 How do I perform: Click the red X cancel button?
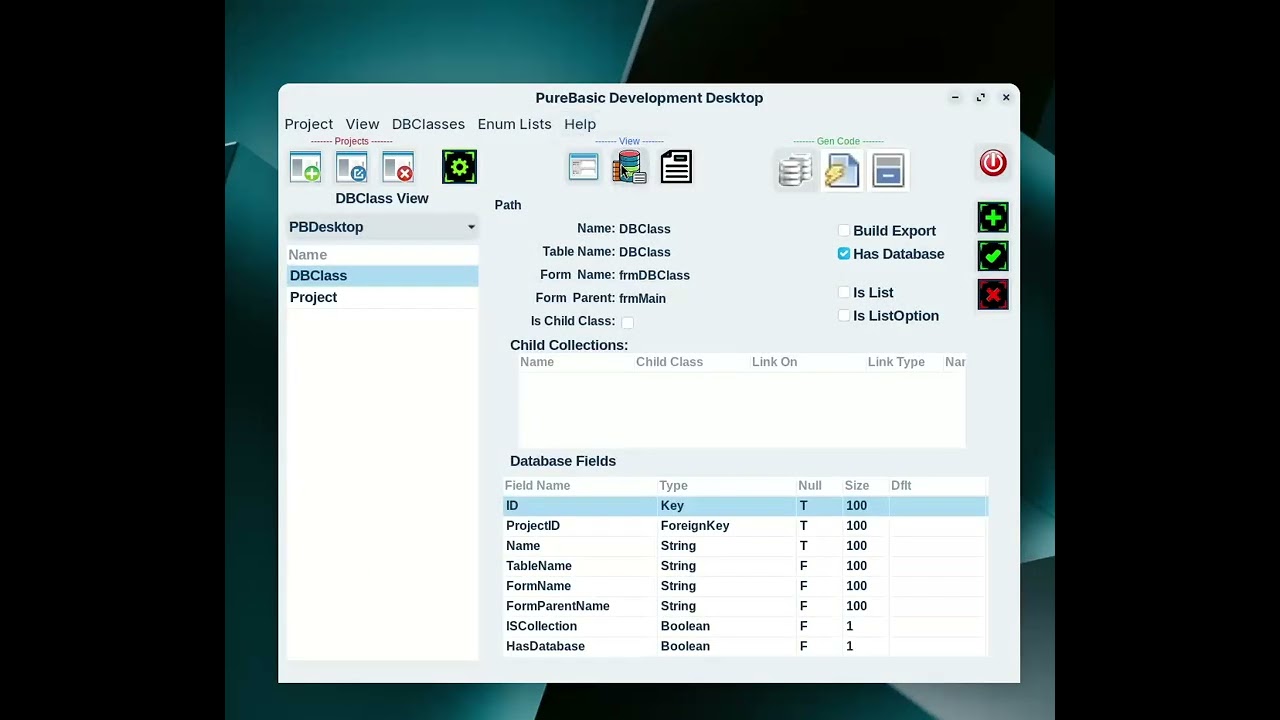[993, 295]
